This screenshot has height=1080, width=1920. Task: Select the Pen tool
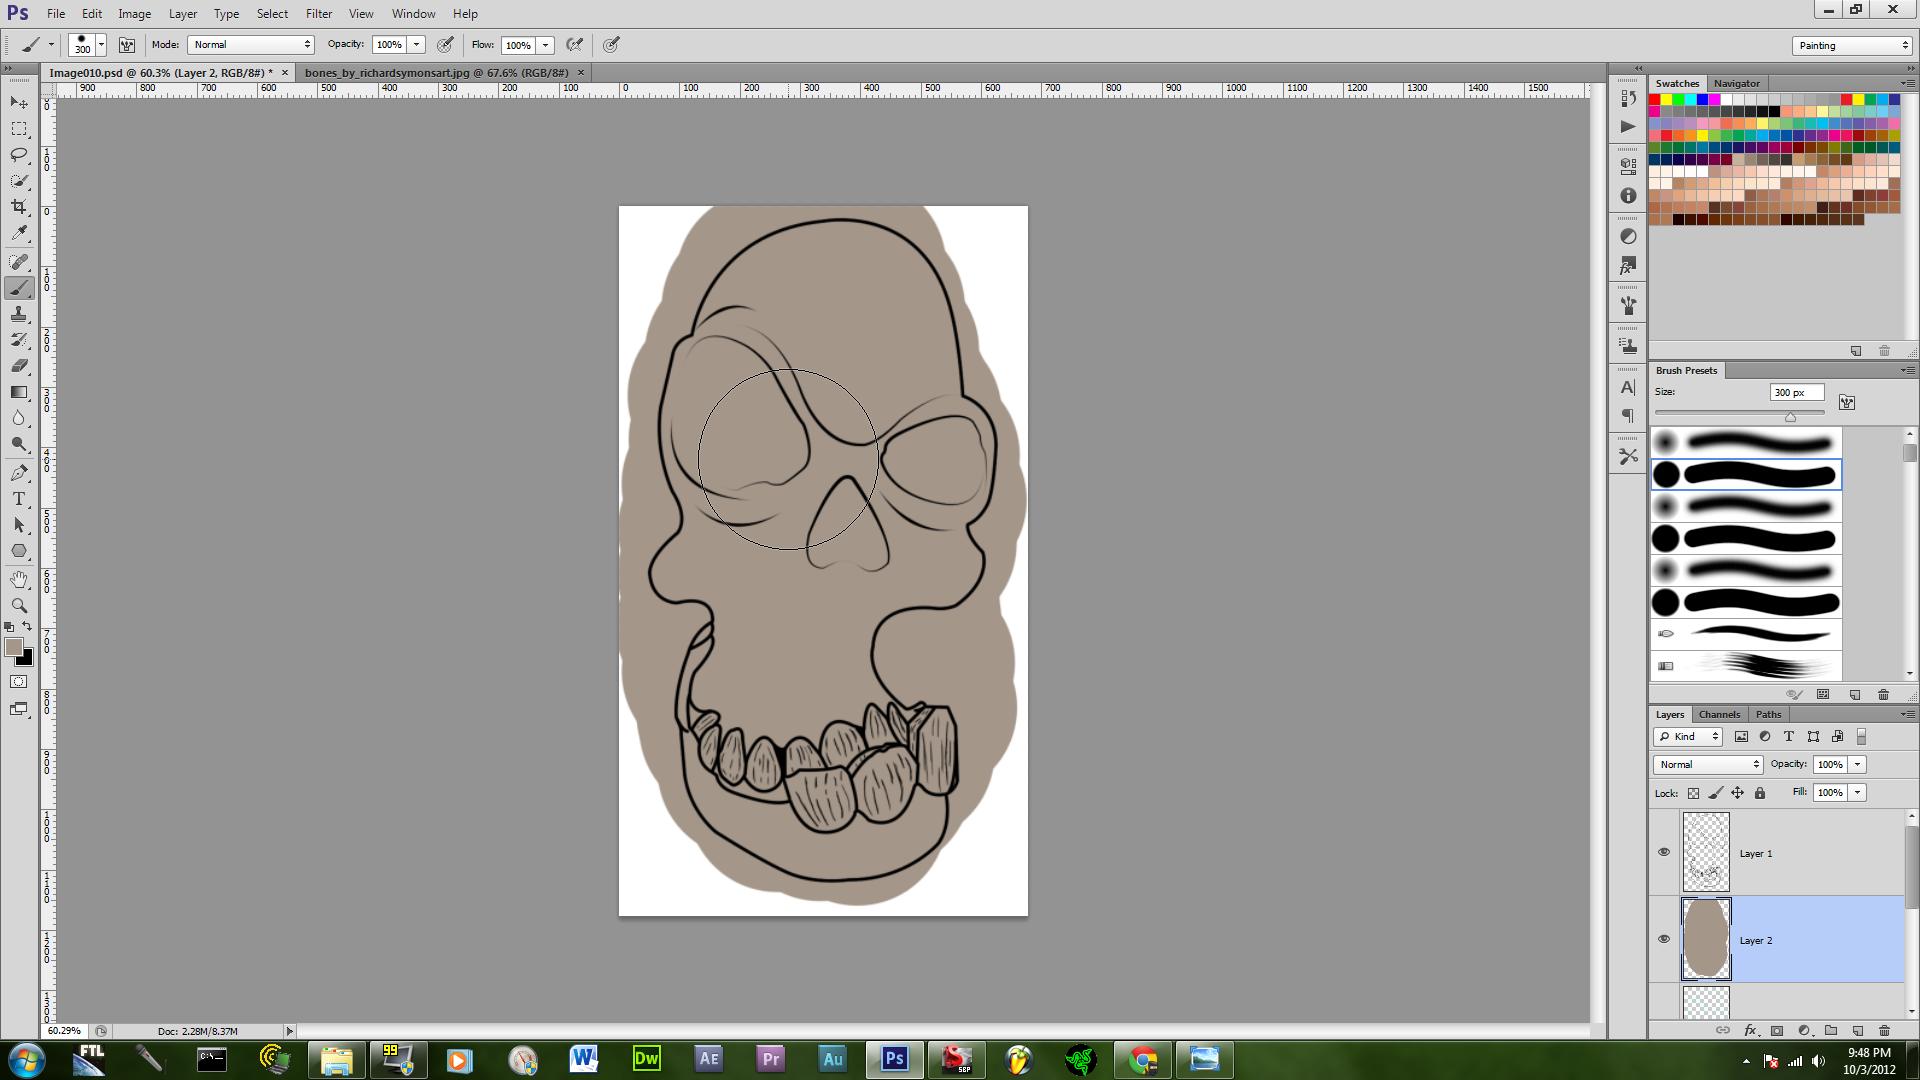19,473
